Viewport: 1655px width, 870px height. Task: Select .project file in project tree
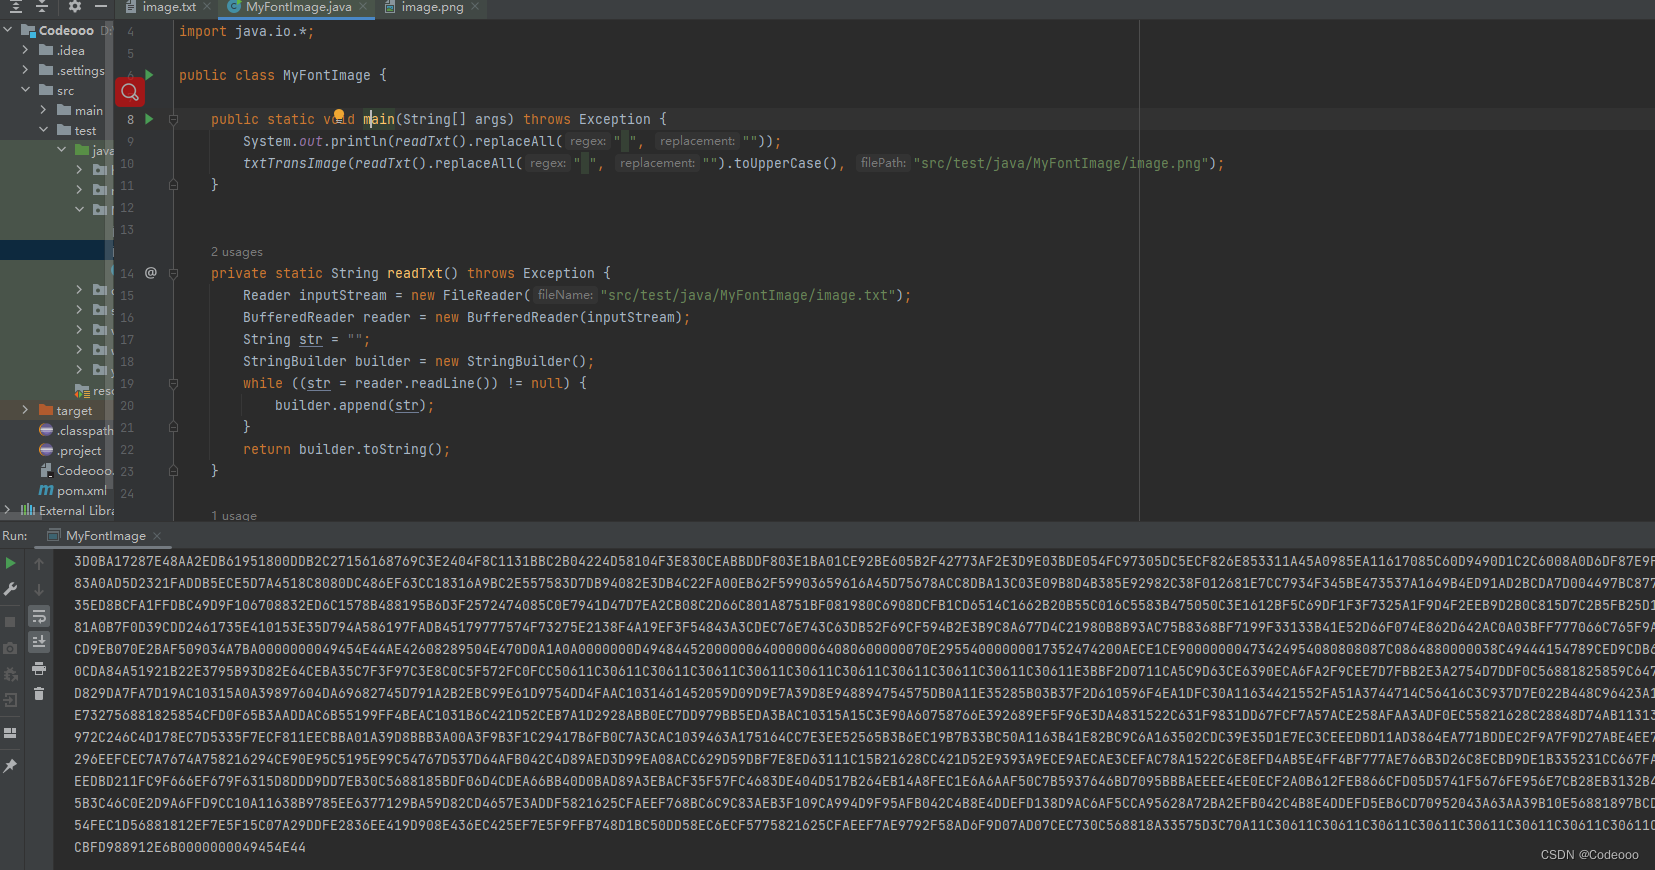(70, 450)
